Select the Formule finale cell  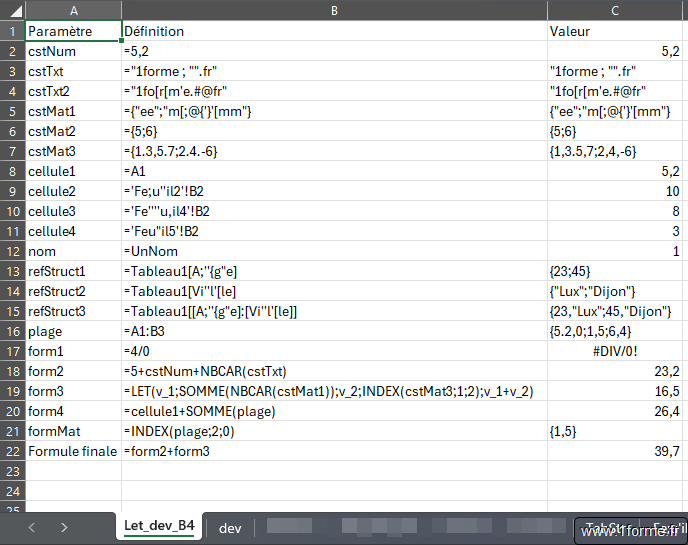click(72, 451)
